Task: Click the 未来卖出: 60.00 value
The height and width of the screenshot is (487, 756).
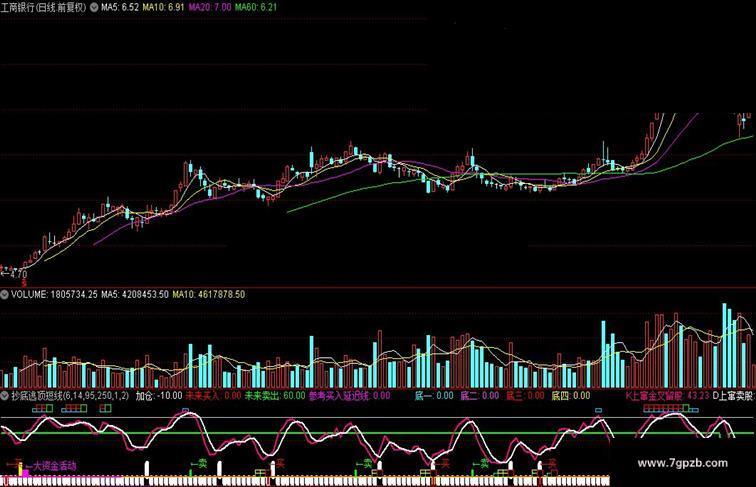Action: coord(275,396)
